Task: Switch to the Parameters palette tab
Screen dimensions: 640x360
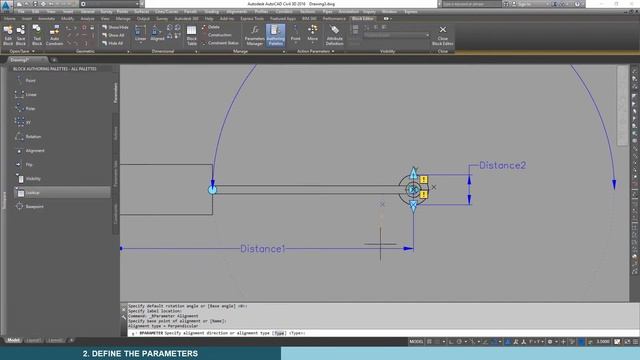Action: tap(116, 93)
